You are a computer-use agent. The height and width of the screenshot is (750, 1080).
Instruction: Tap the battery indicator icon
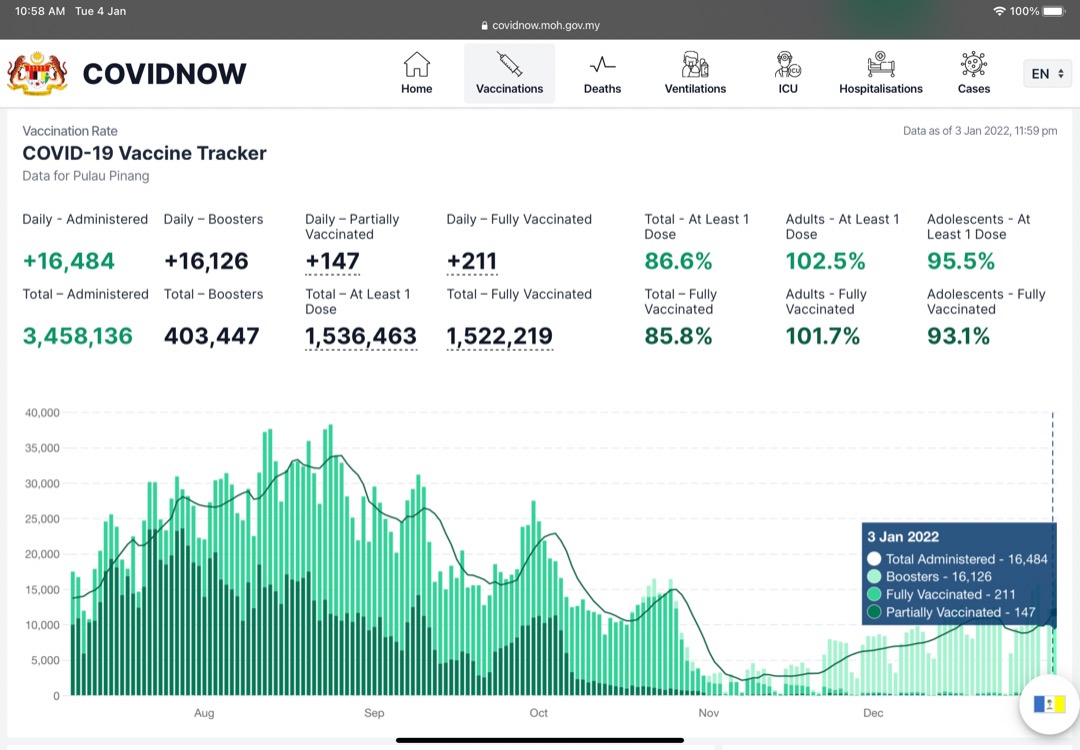[x=1054, y=11]
